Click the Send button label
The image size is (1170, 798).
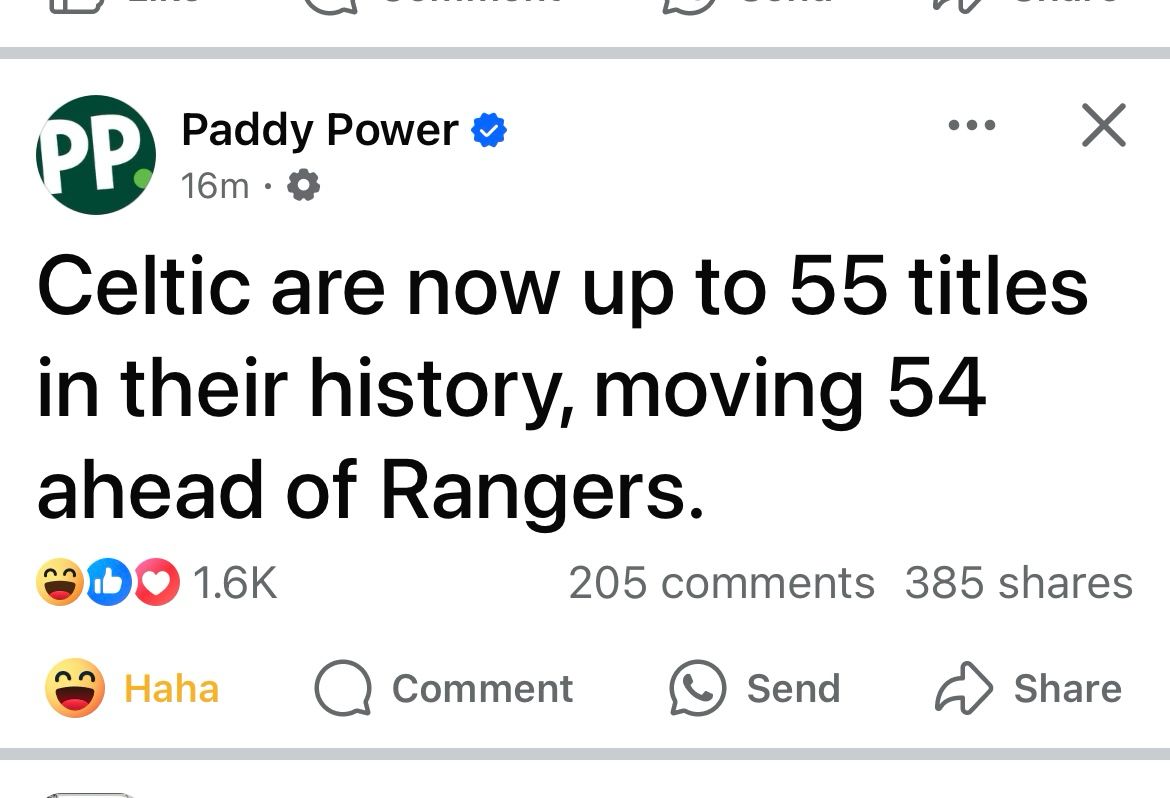point(793,688)
